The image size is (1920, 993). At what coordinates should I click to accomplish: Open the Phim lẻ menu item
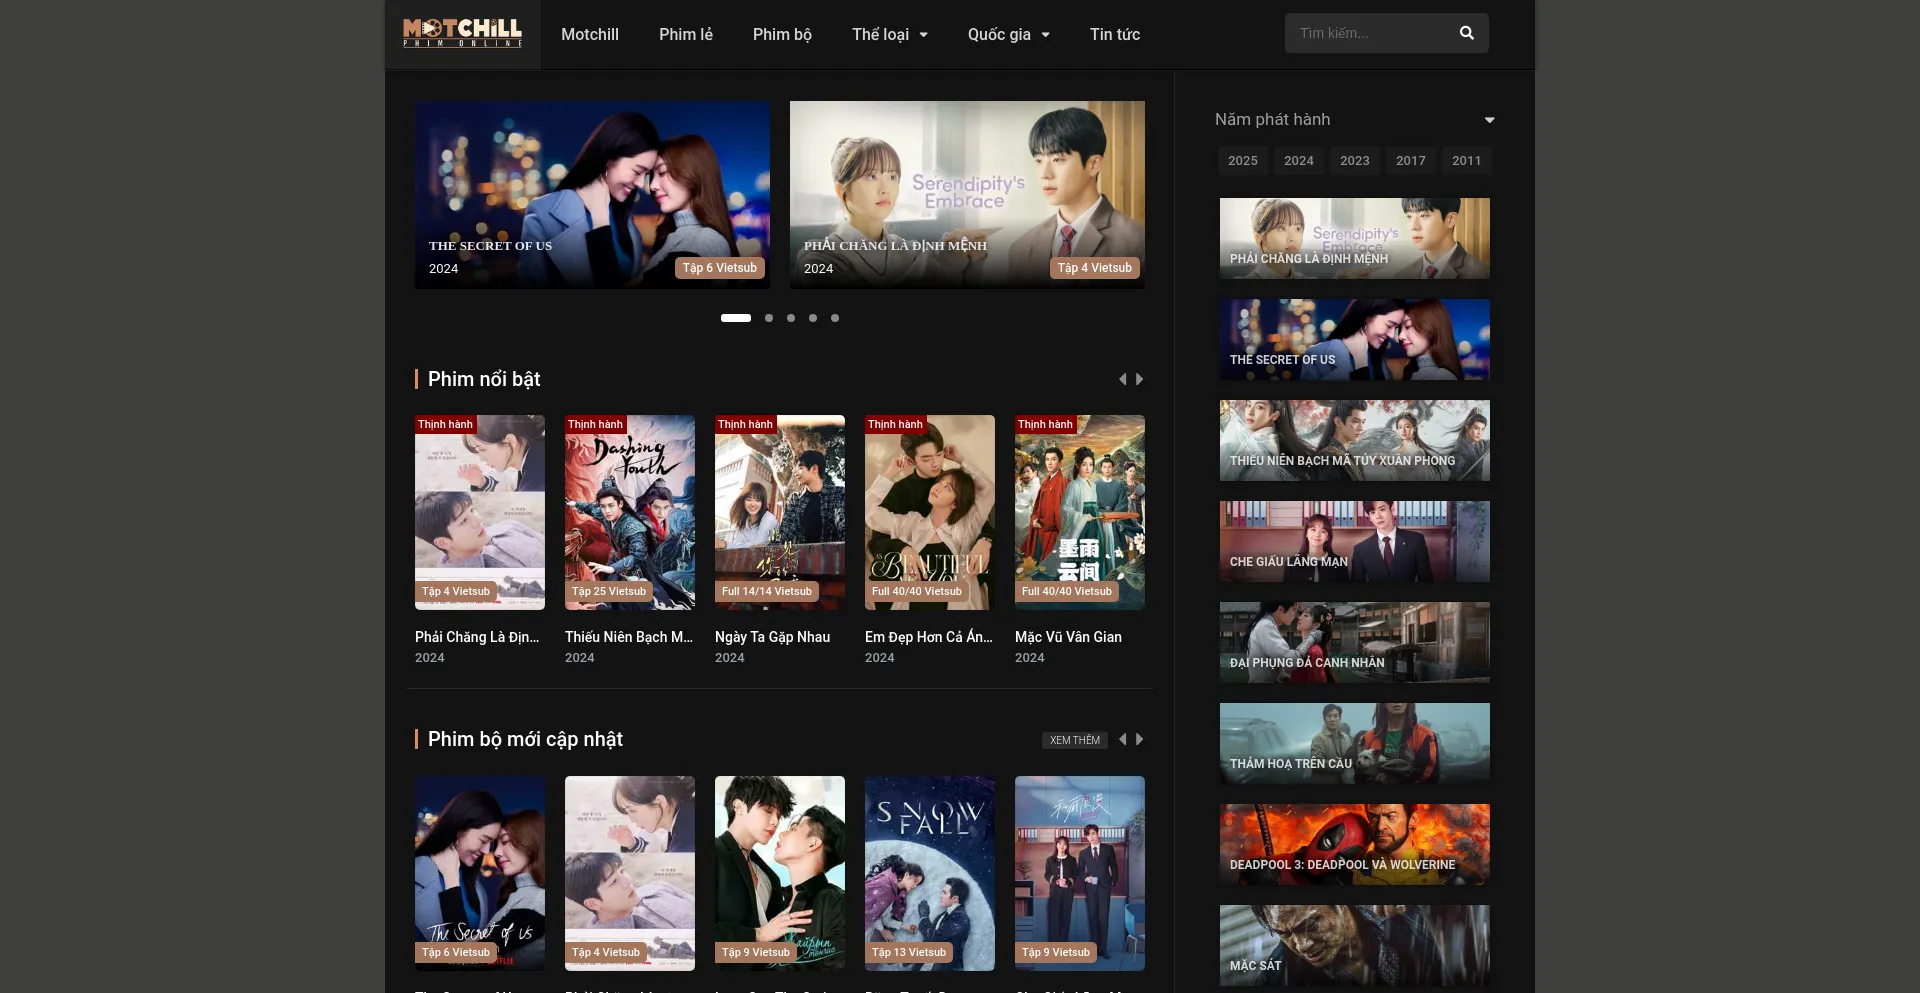[x=686, y=34]
